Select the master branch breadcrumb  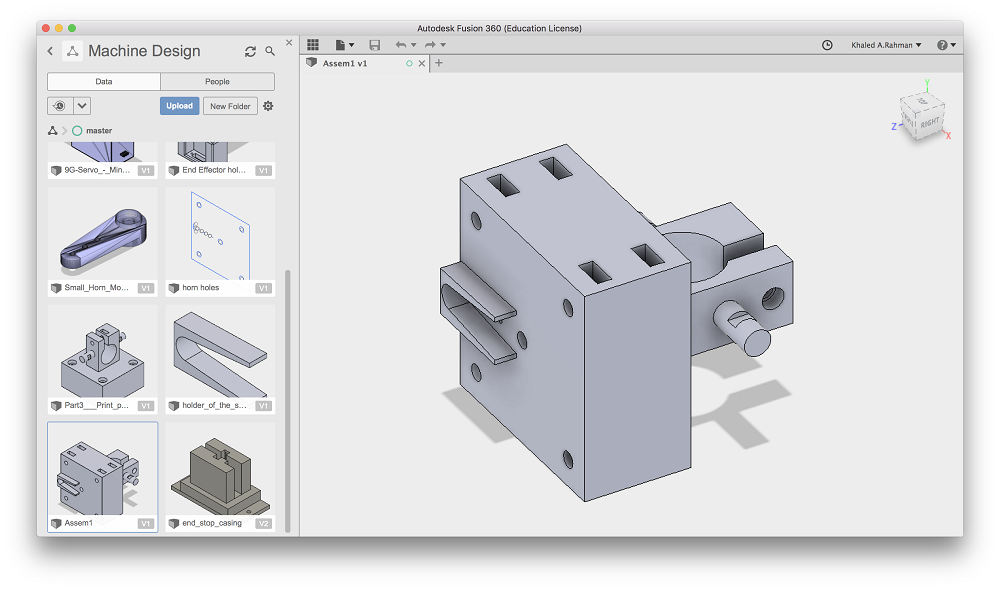(x=92, y=131)
